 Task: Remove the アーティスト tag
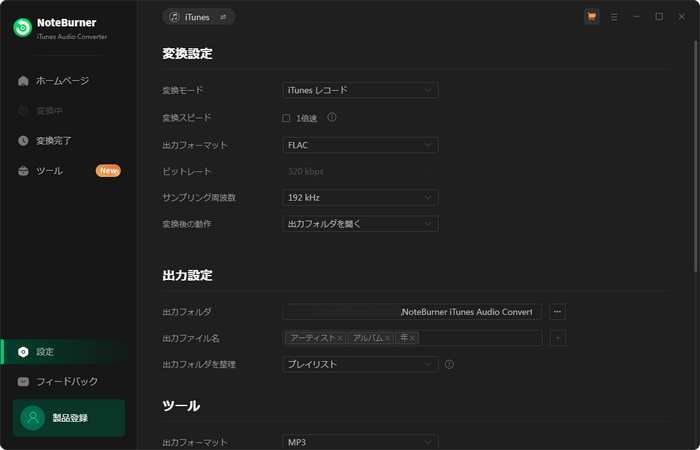(x=340, y=338)
